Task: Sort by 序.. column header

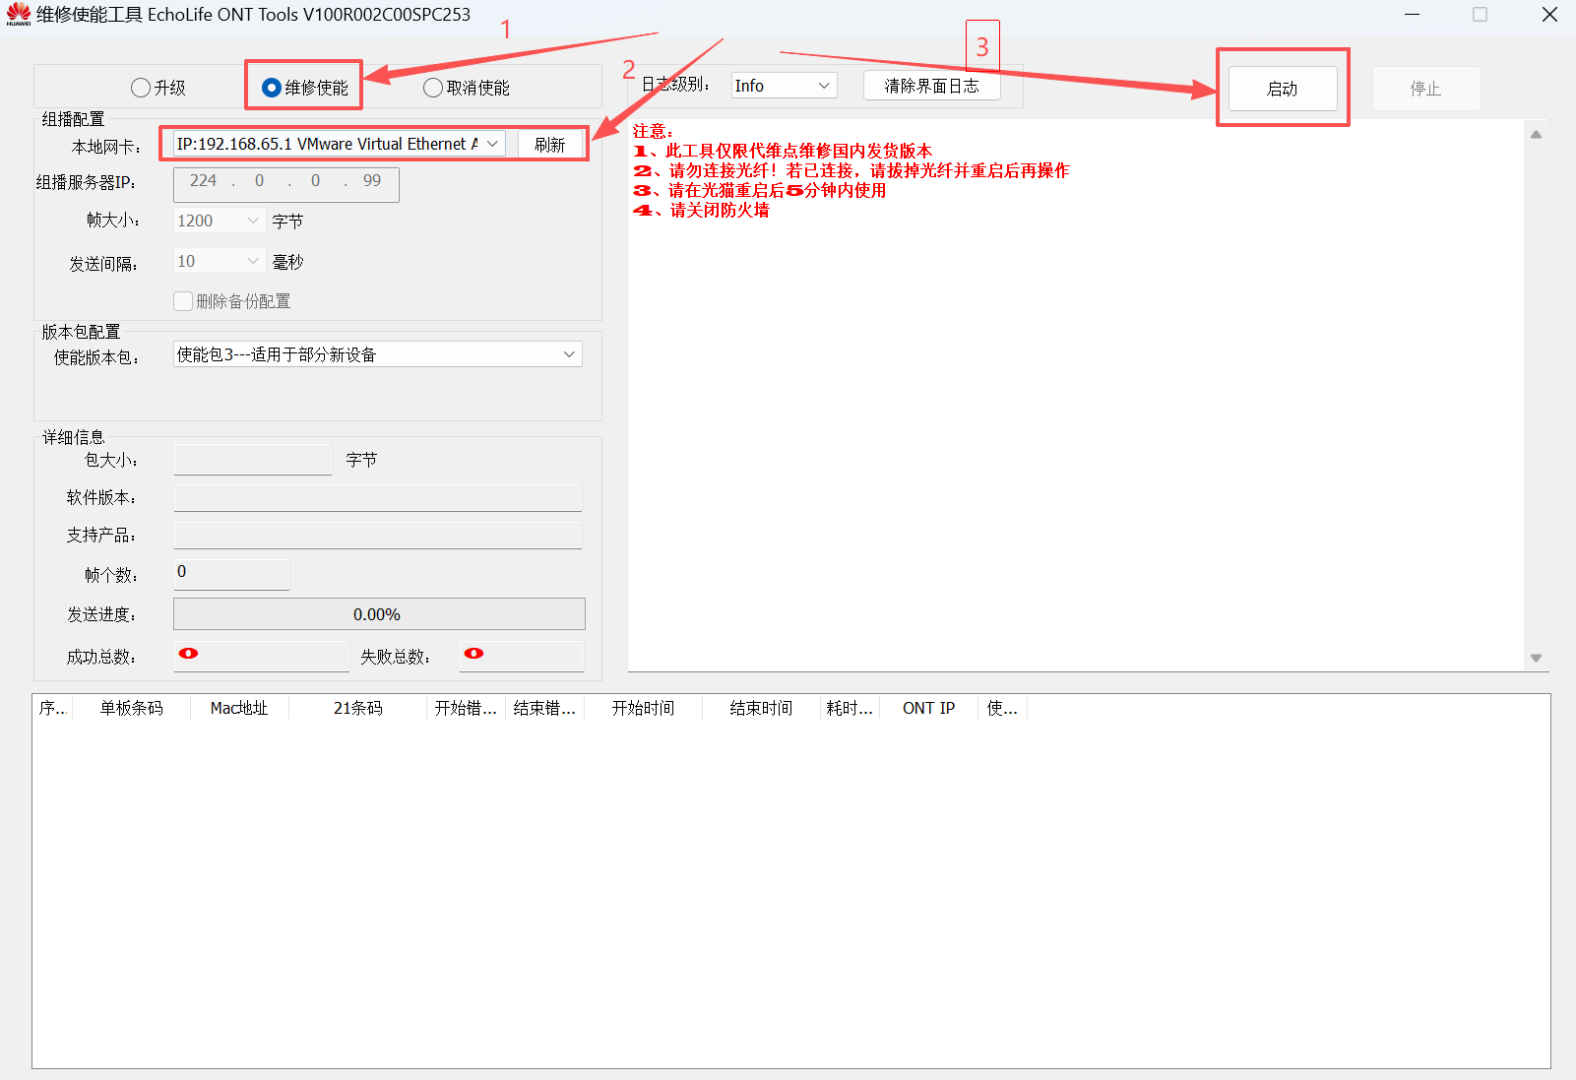Action: coord(52,708)
